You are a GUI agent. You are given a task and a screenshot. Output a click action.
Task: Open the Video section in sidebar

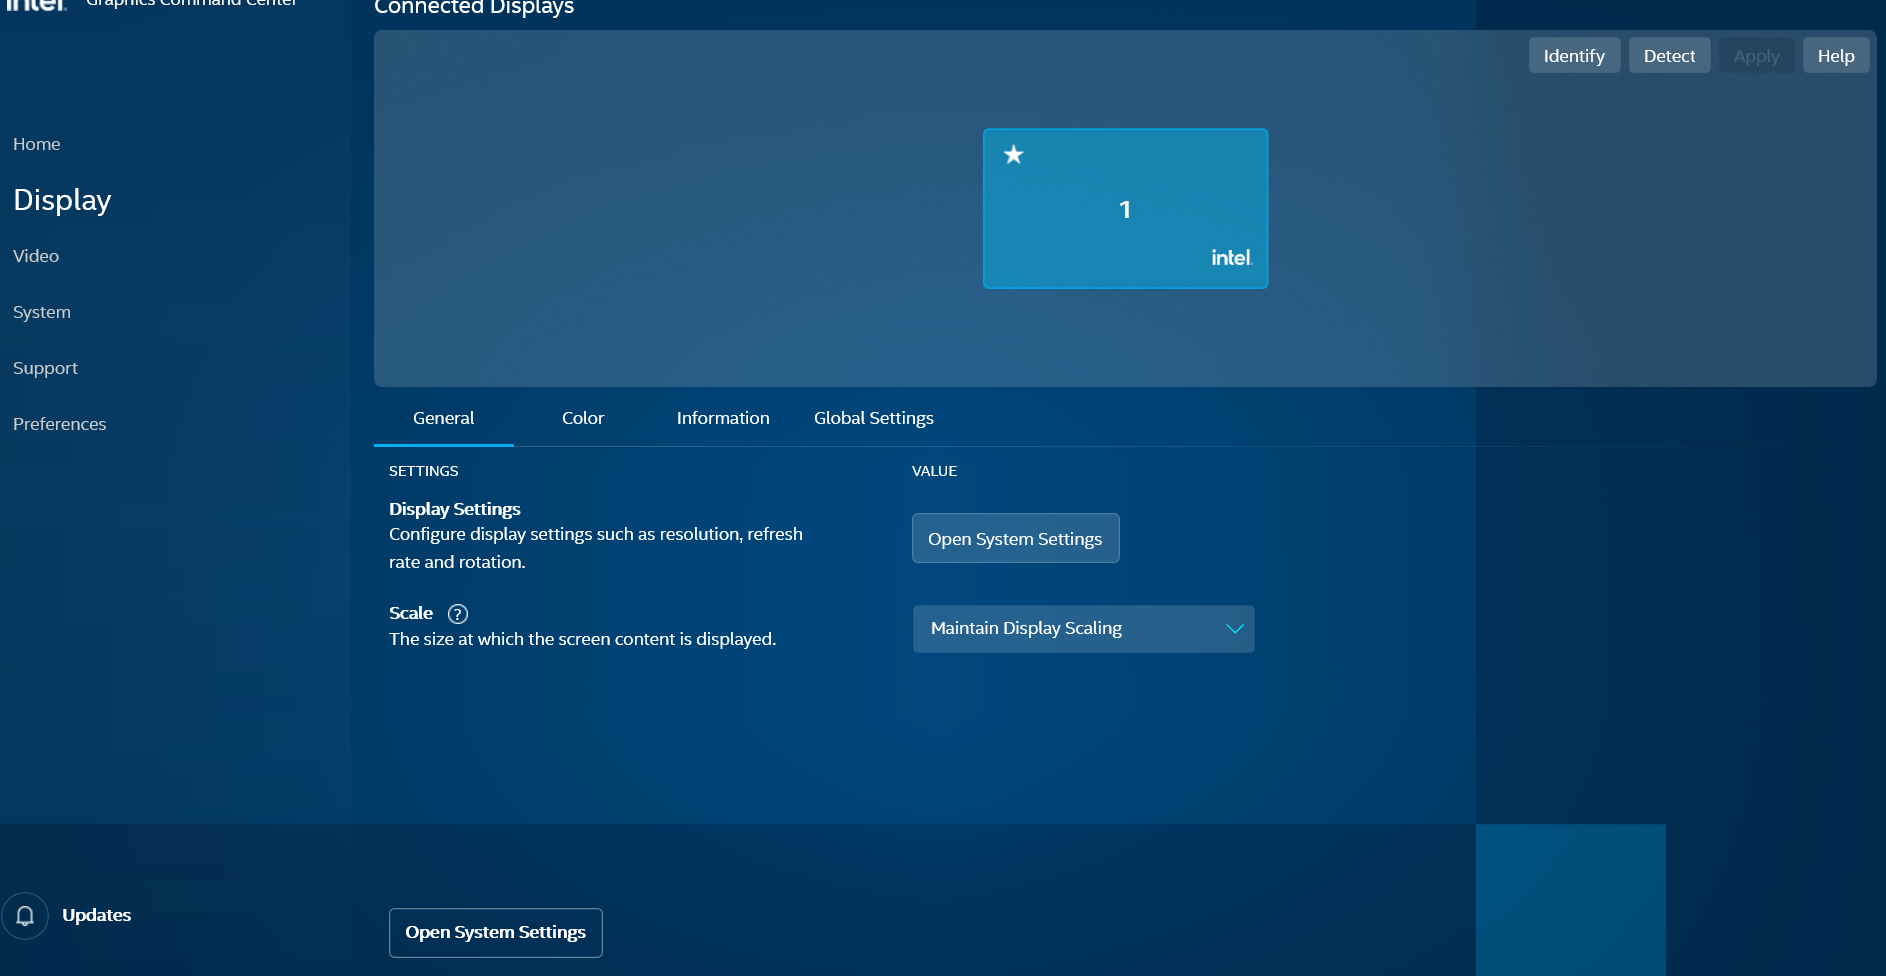click(36, 256)
